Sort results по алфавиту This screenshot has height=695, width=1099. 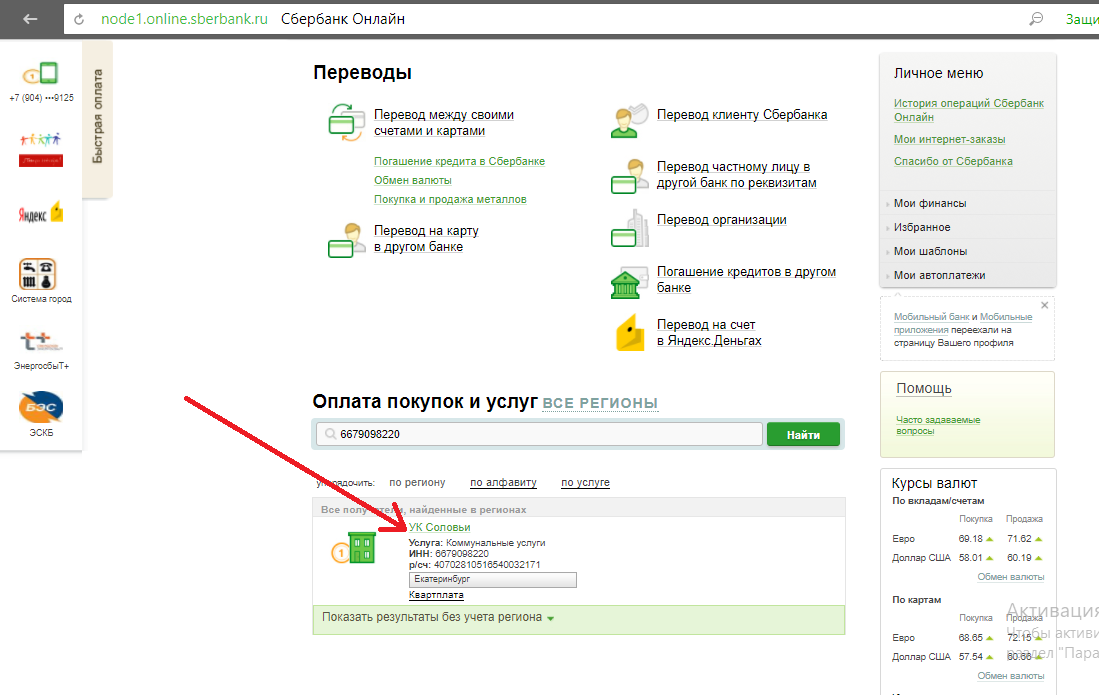(x=503, y=483)
